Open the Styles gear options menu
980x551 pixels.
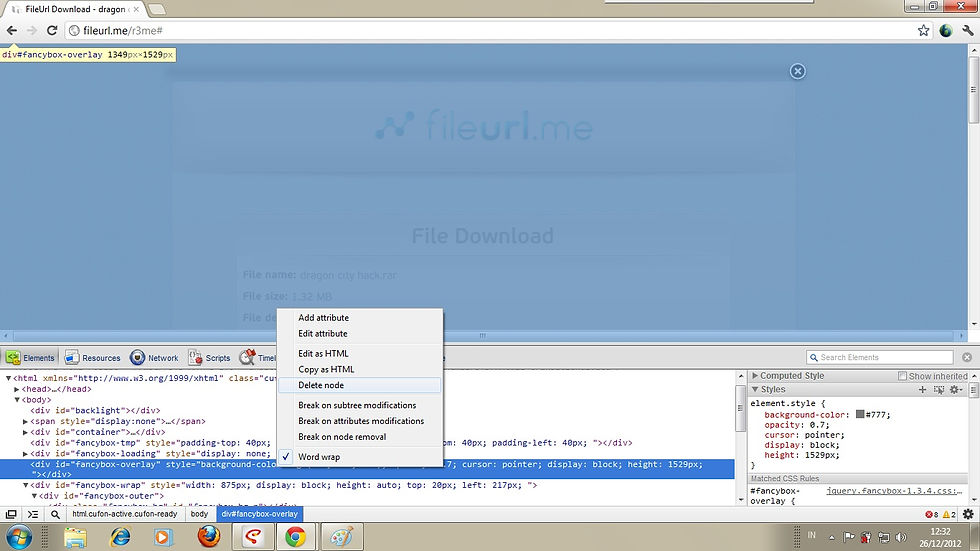(956, 389)
